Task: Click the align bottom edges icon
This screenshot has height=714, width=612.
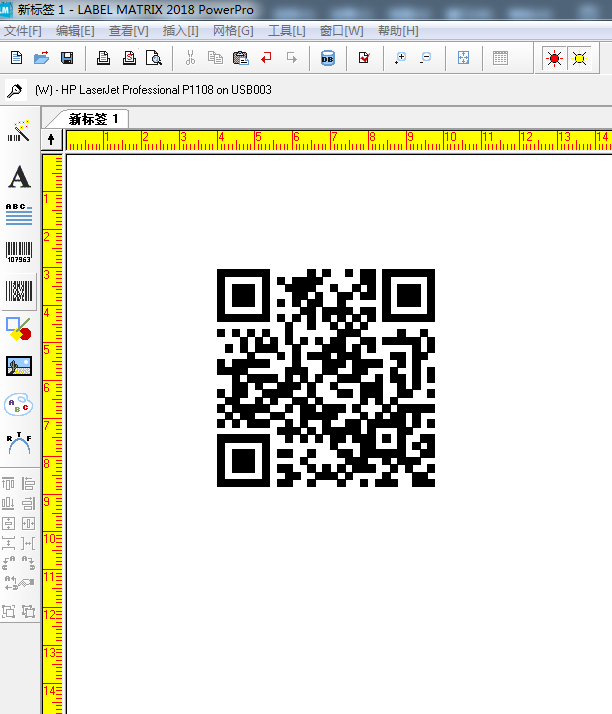Action: point(8,504)
